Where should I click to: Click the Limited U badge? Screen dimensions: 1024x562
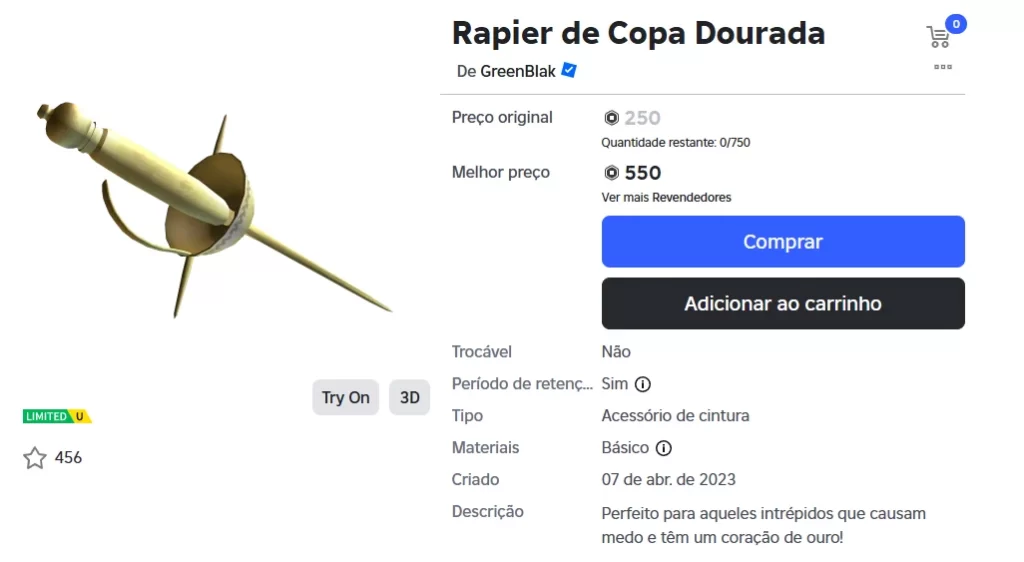tap(57, 416)
